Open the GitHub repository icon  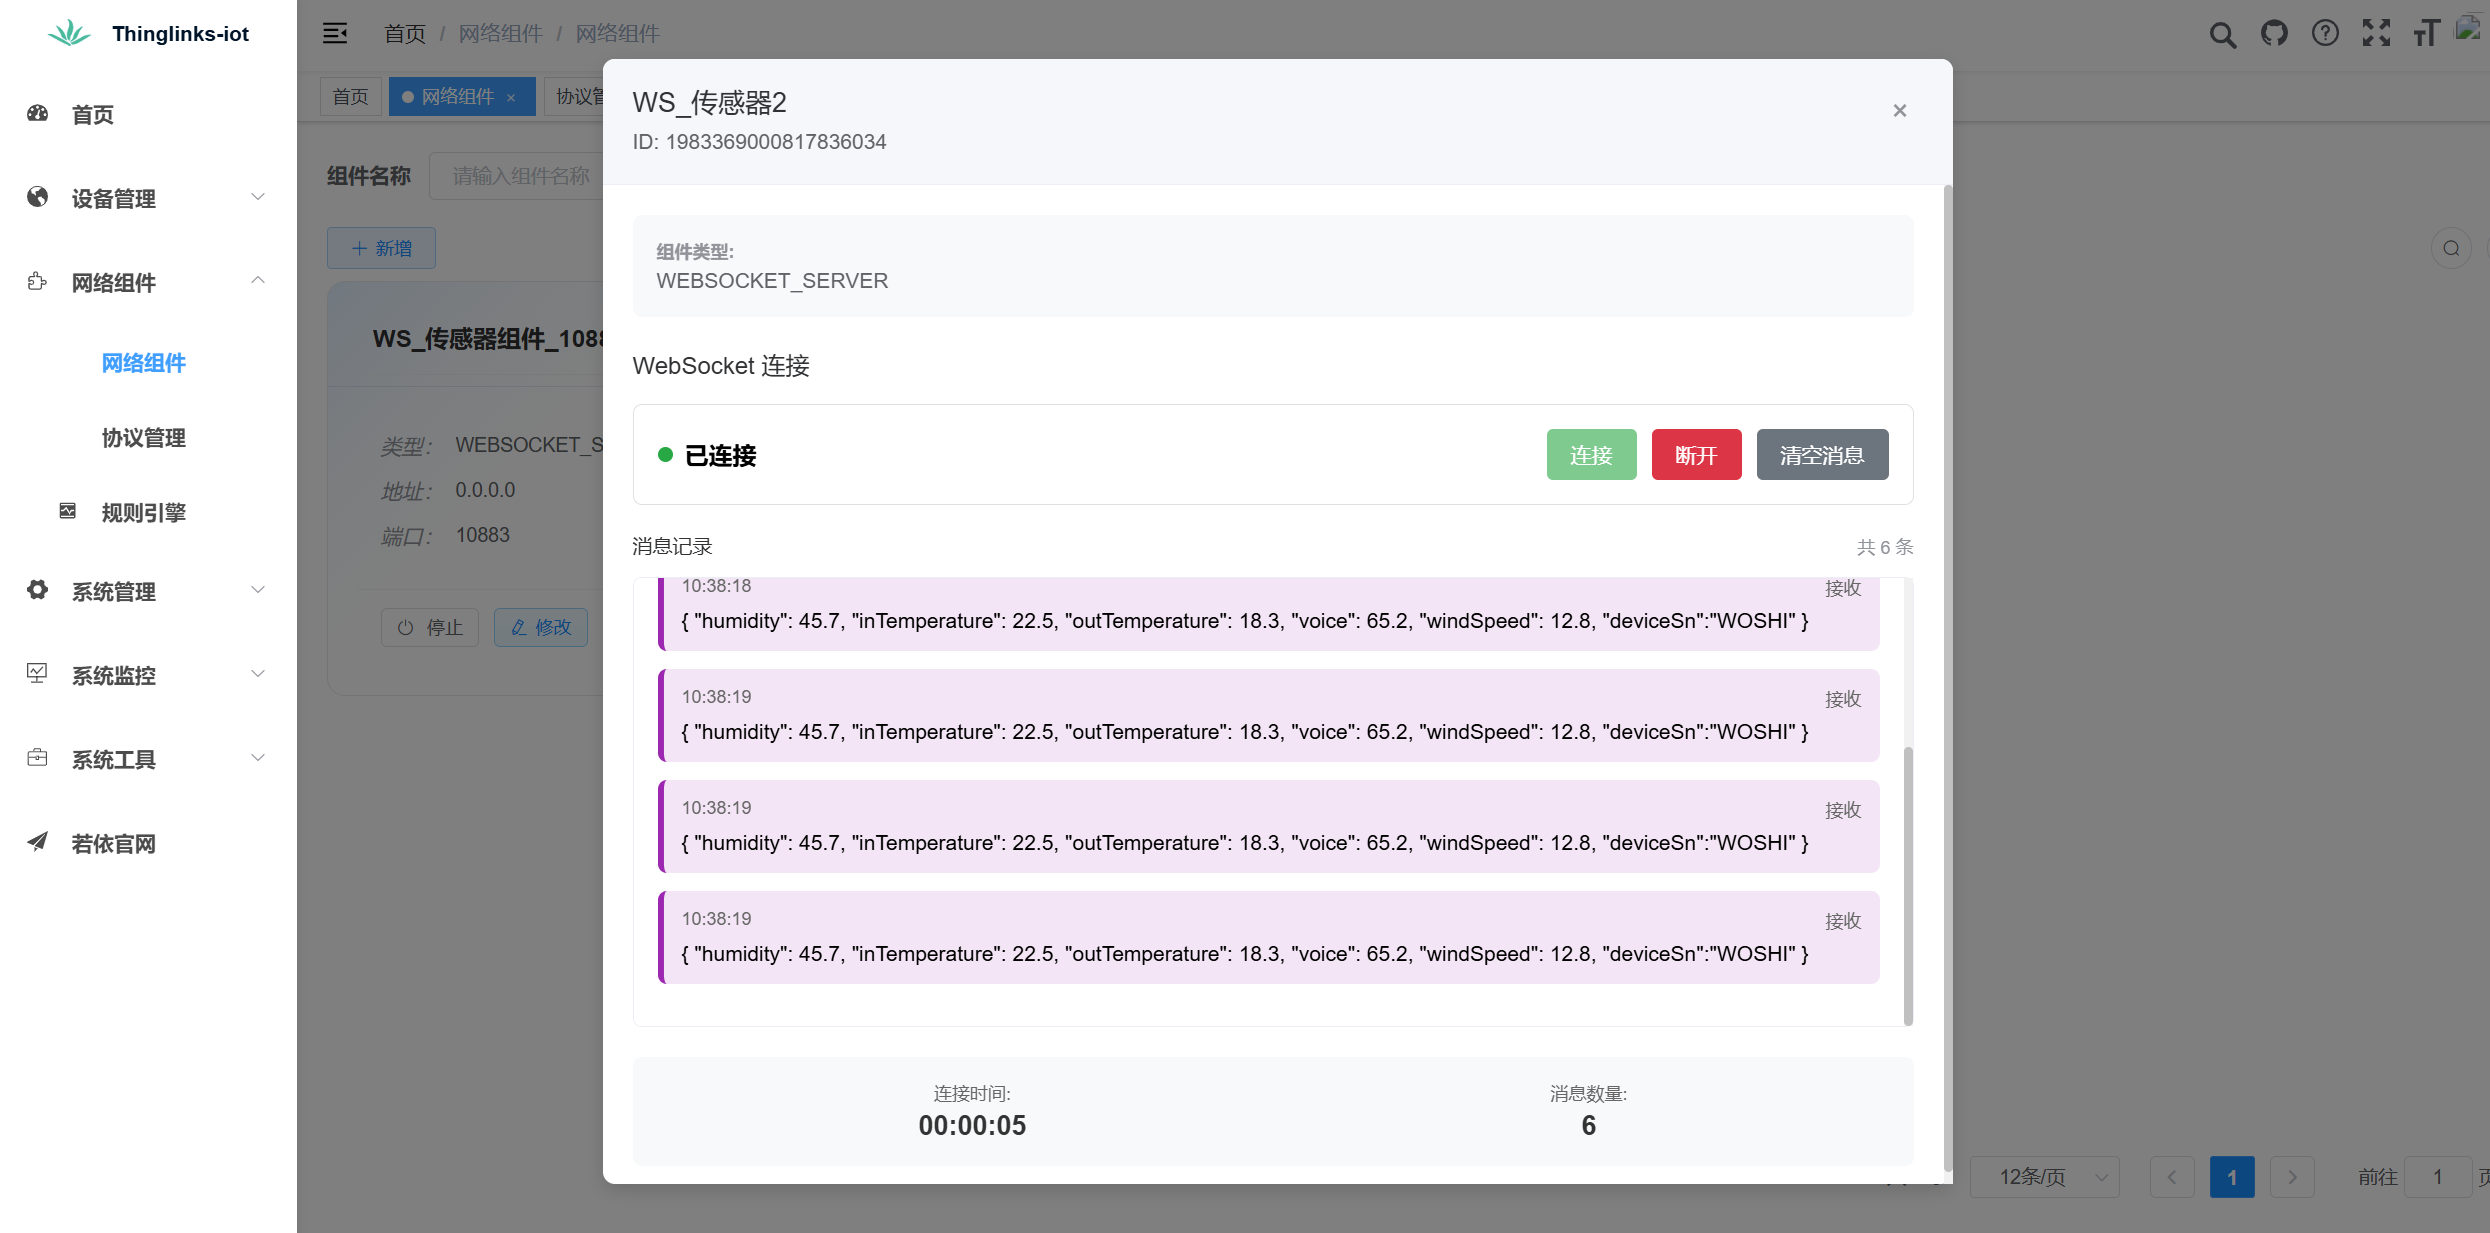(2275, 33)
